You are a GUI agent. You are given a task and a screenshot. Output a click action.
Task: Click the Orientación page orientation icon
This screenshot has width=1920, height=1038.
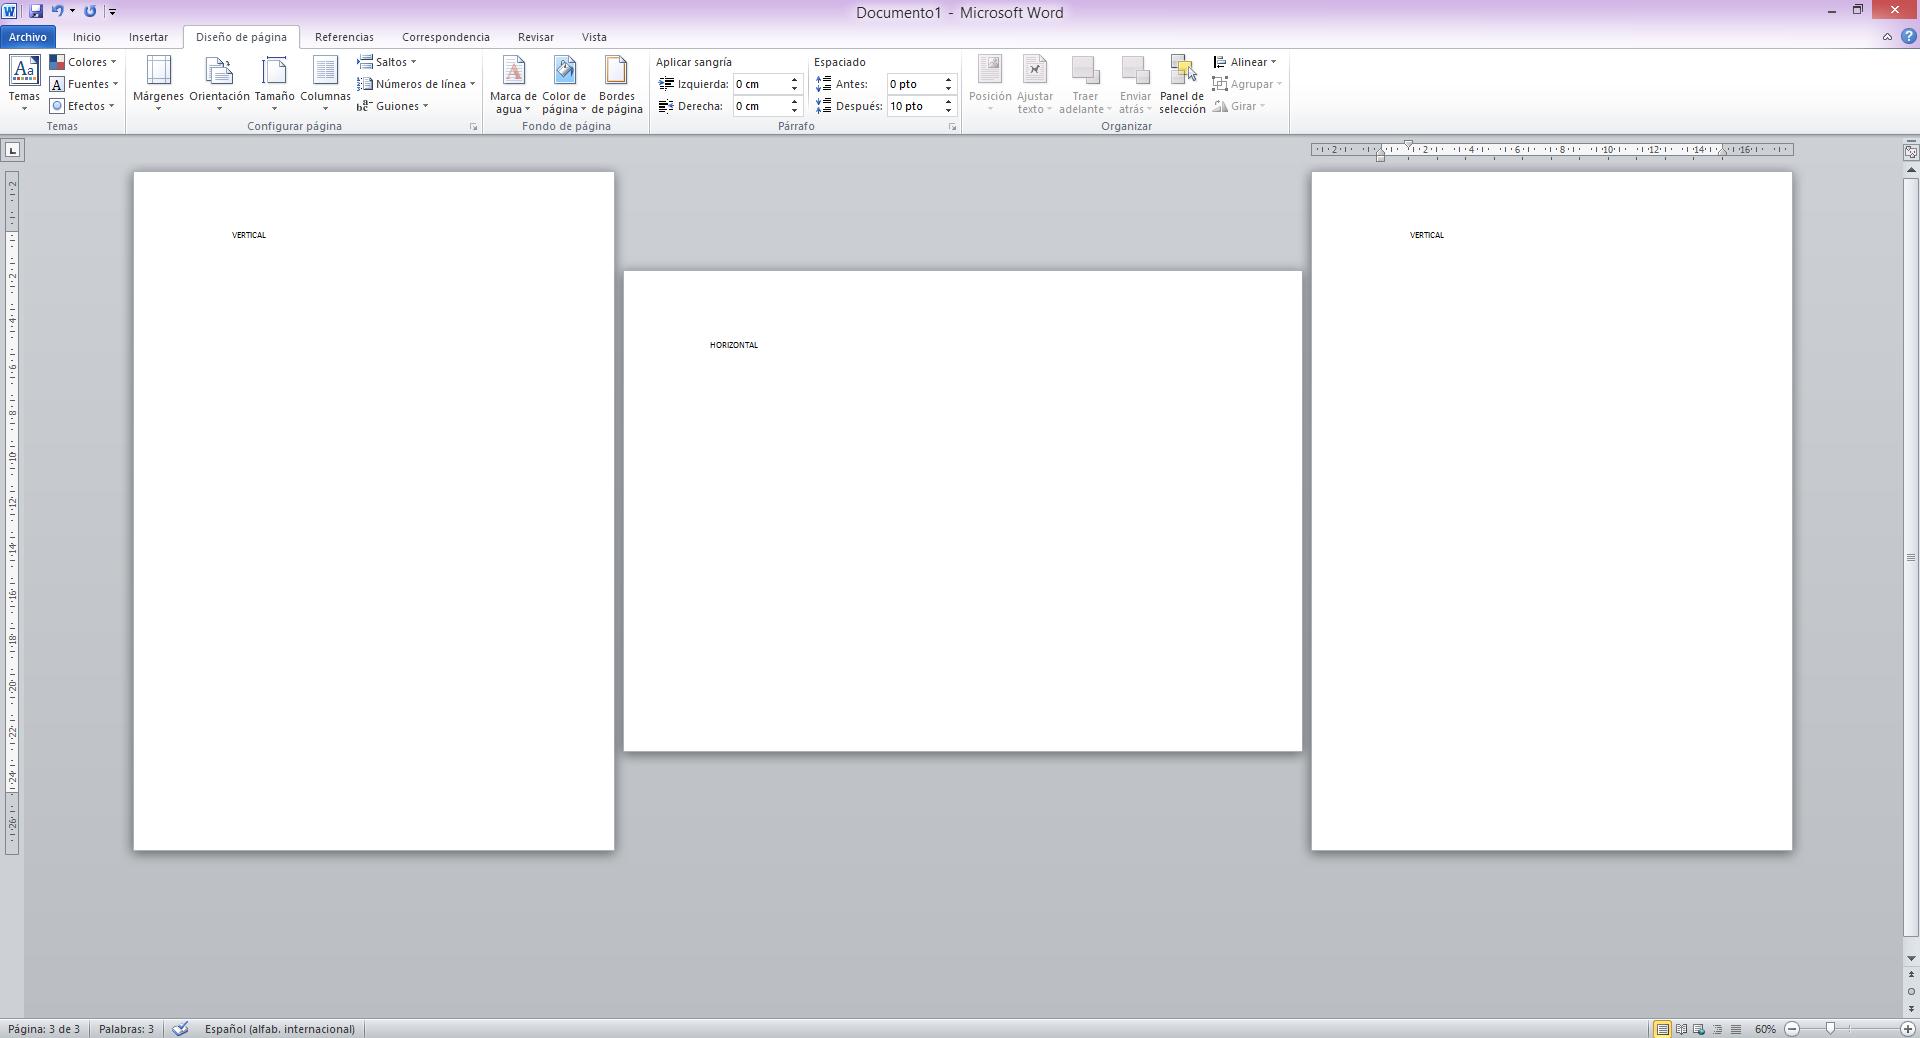click(219, 72)
